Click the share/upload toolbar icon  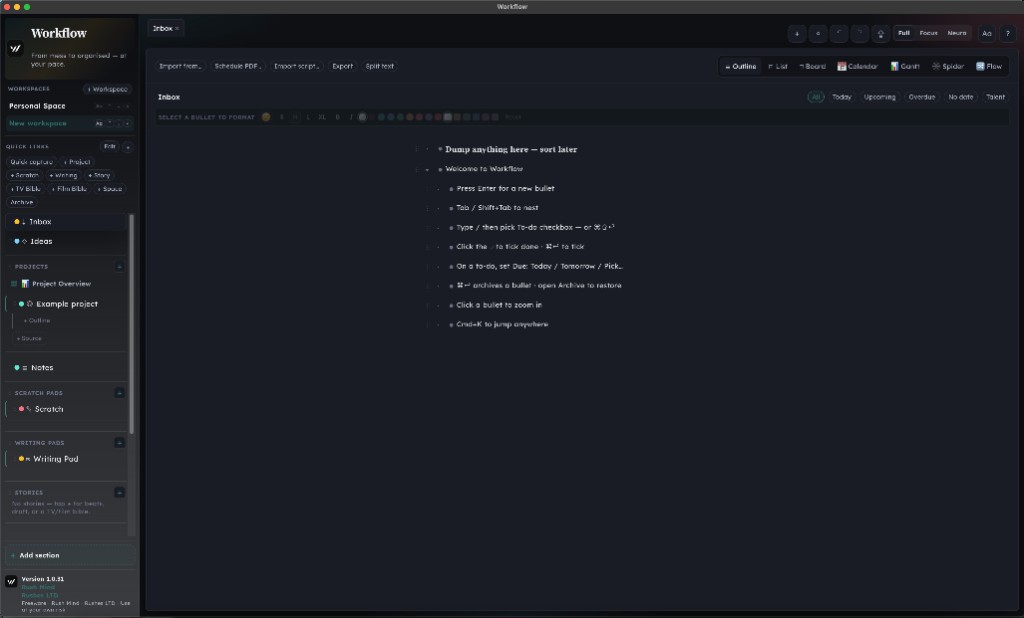[x=880, y=33]
